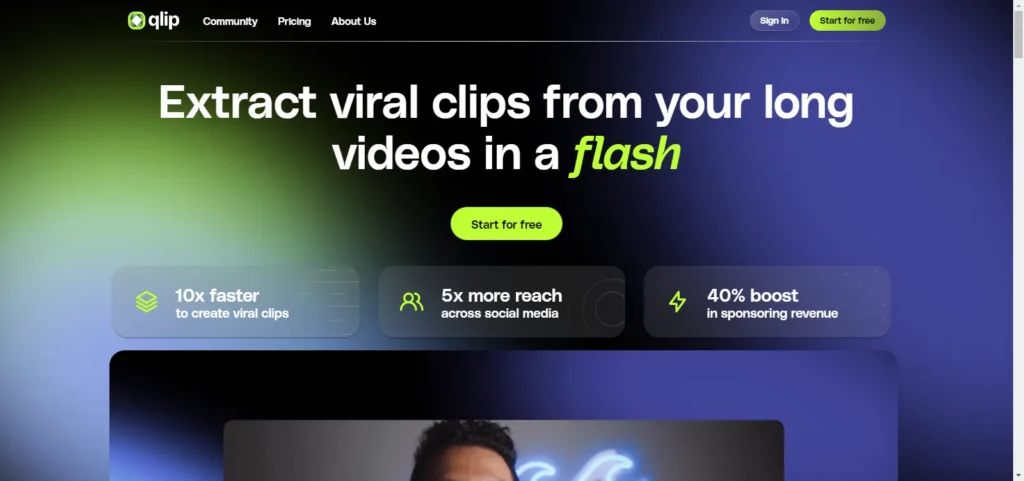This screenshot has height=481, width=1024.
Task: Click the large Start for free hero button
Action: pyautogui.click(x=506, y=224)
